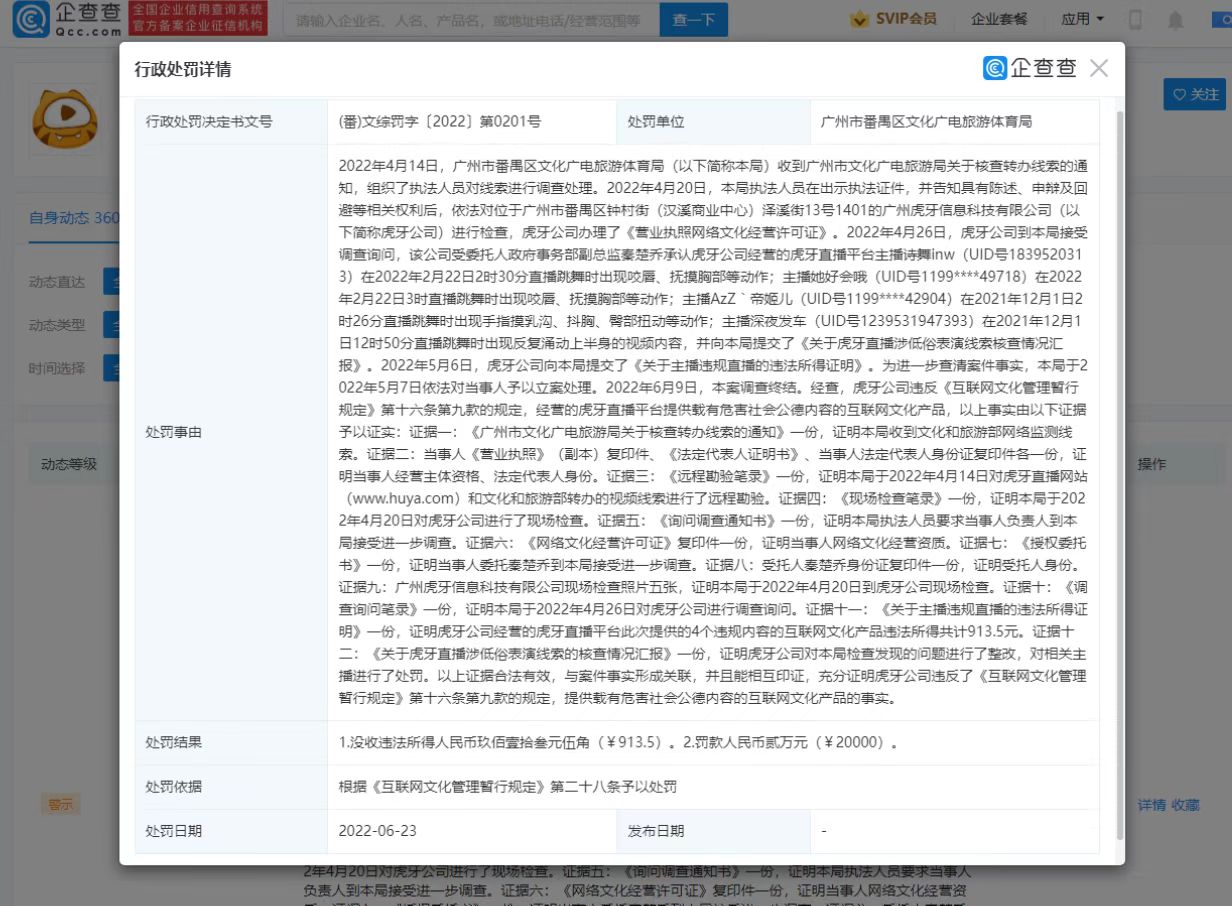Click the SVIP crown icon
Viewport: 1232px width, 906px height.
pyautogui.click(x=859, y=19)
